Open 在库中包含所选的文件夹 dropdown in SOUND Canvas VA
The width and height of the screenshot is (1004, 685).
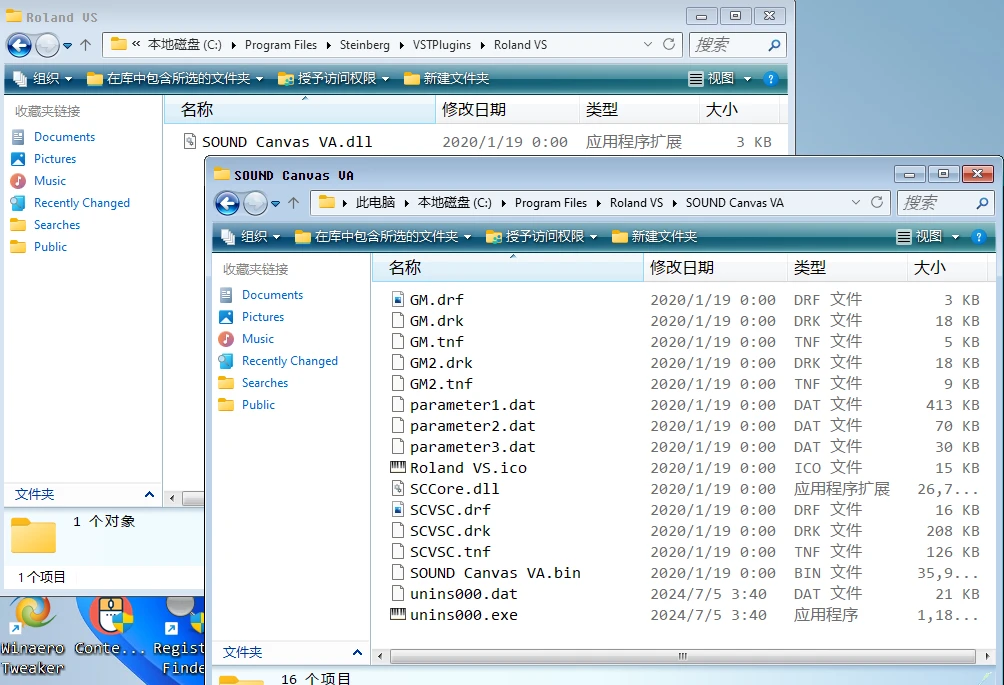click(x=383, y=237)
